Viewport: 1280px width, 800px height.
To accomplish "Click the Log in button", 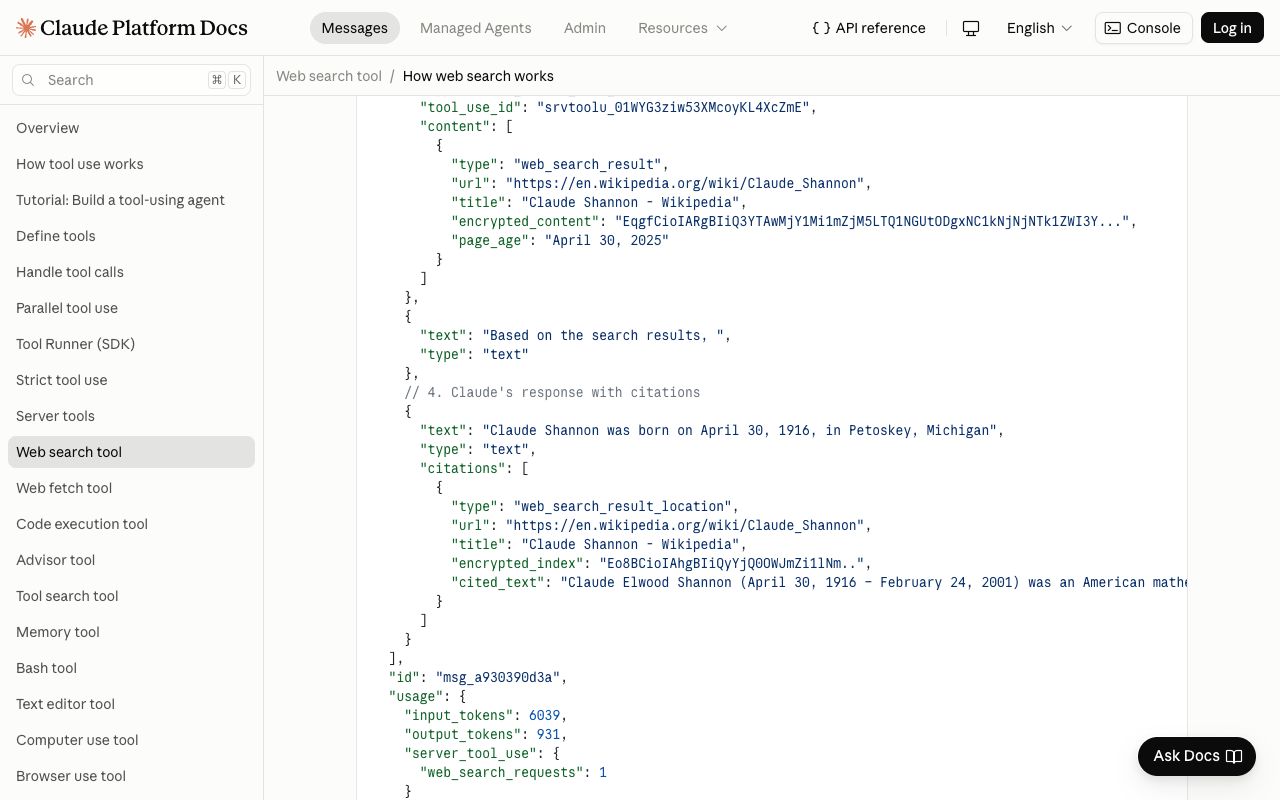I will click(1232, 28).
